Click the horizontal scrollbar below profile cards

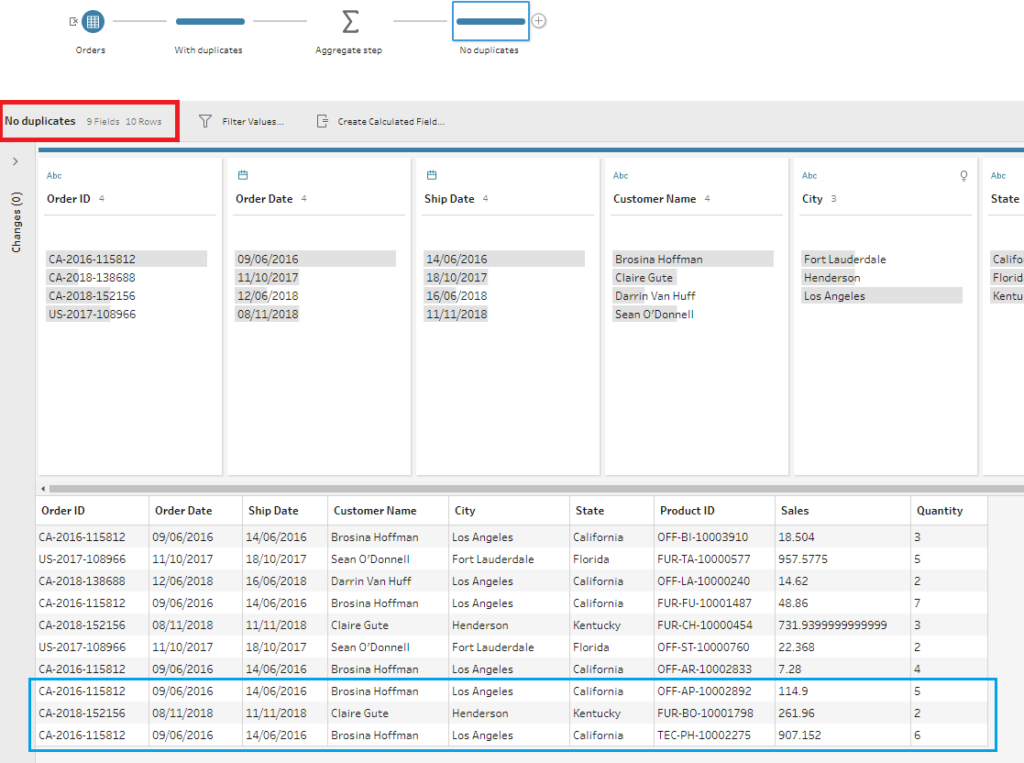(500, 489)
